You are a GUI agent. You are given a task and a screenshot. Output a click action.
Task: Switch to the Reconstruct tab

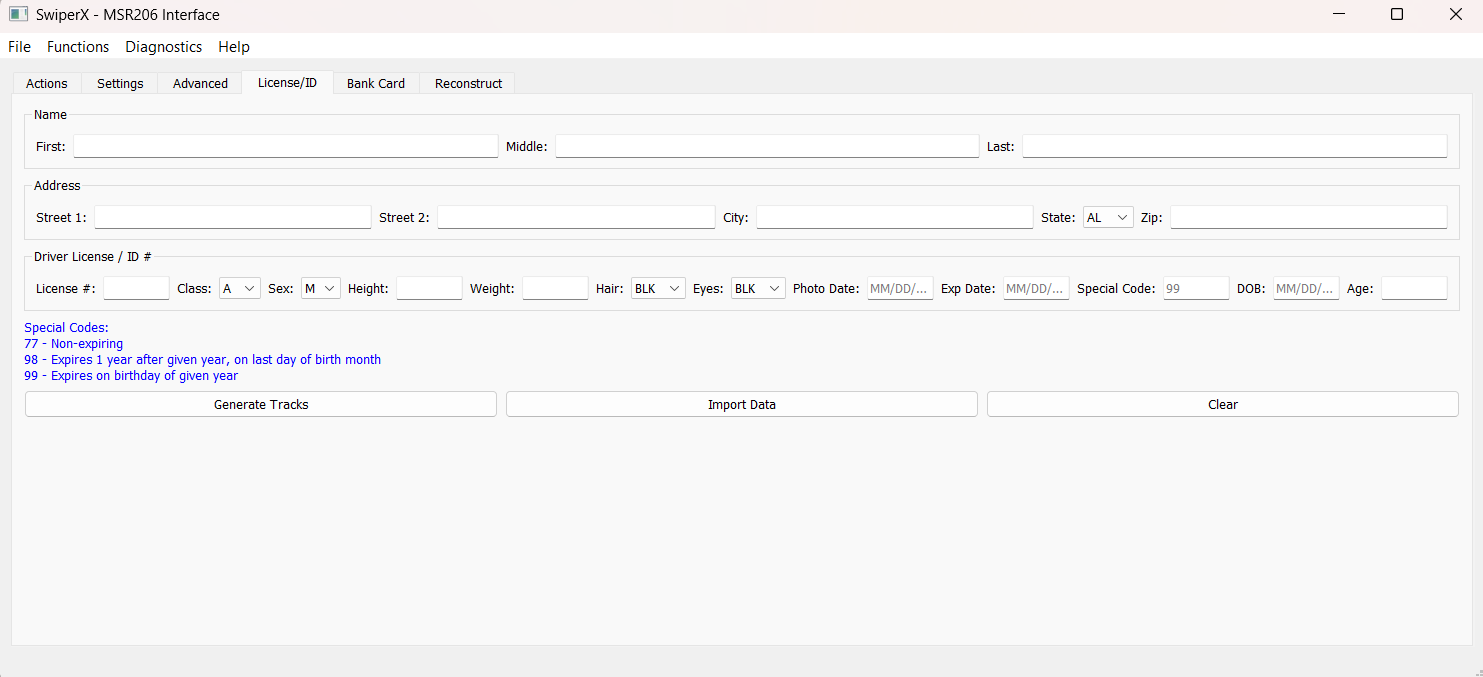click(x=468, y=83)
